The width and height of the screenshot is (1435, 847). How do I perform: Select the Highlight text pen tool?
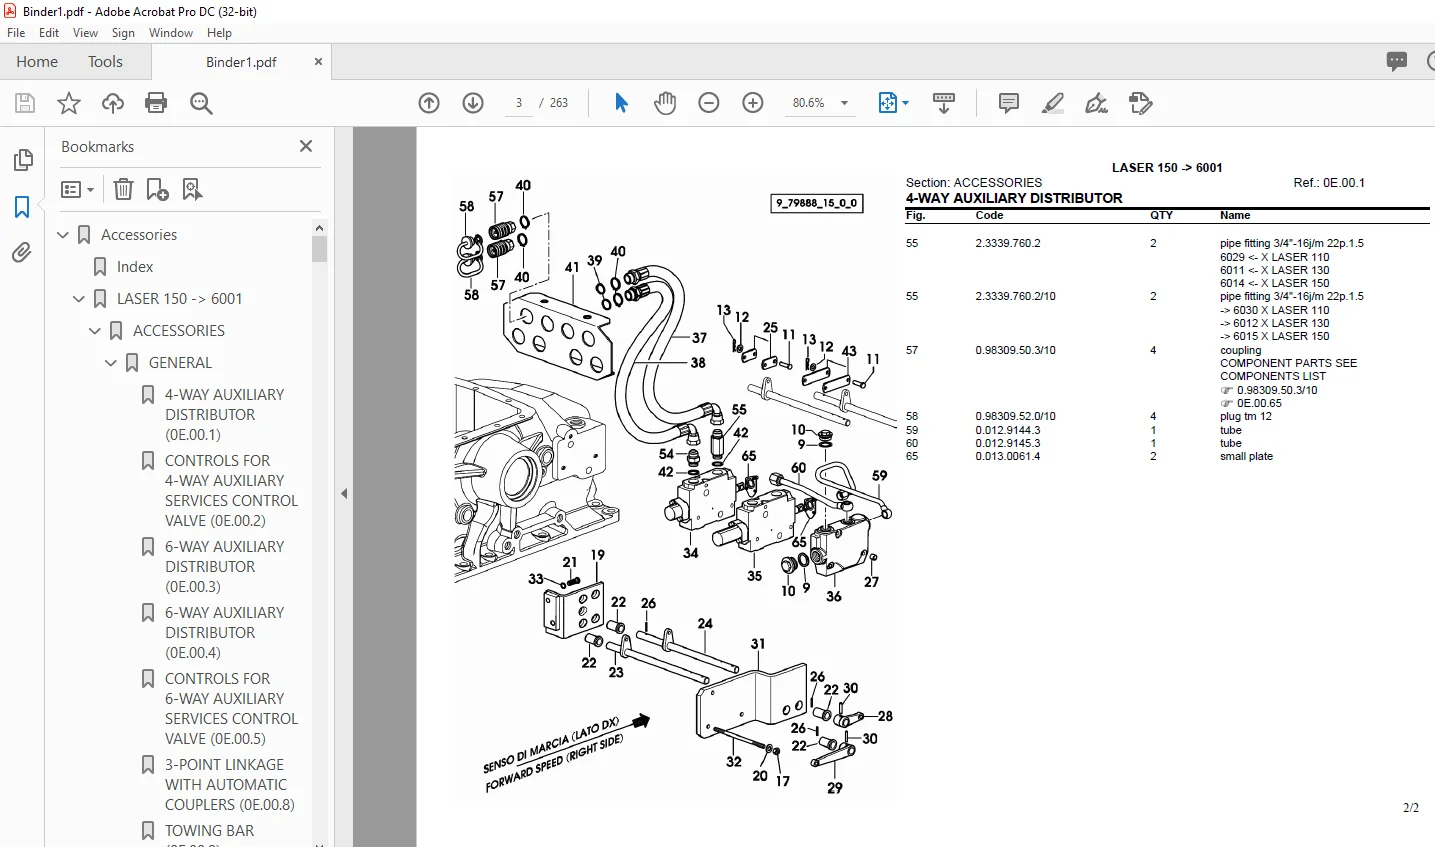click(1053, 103)
